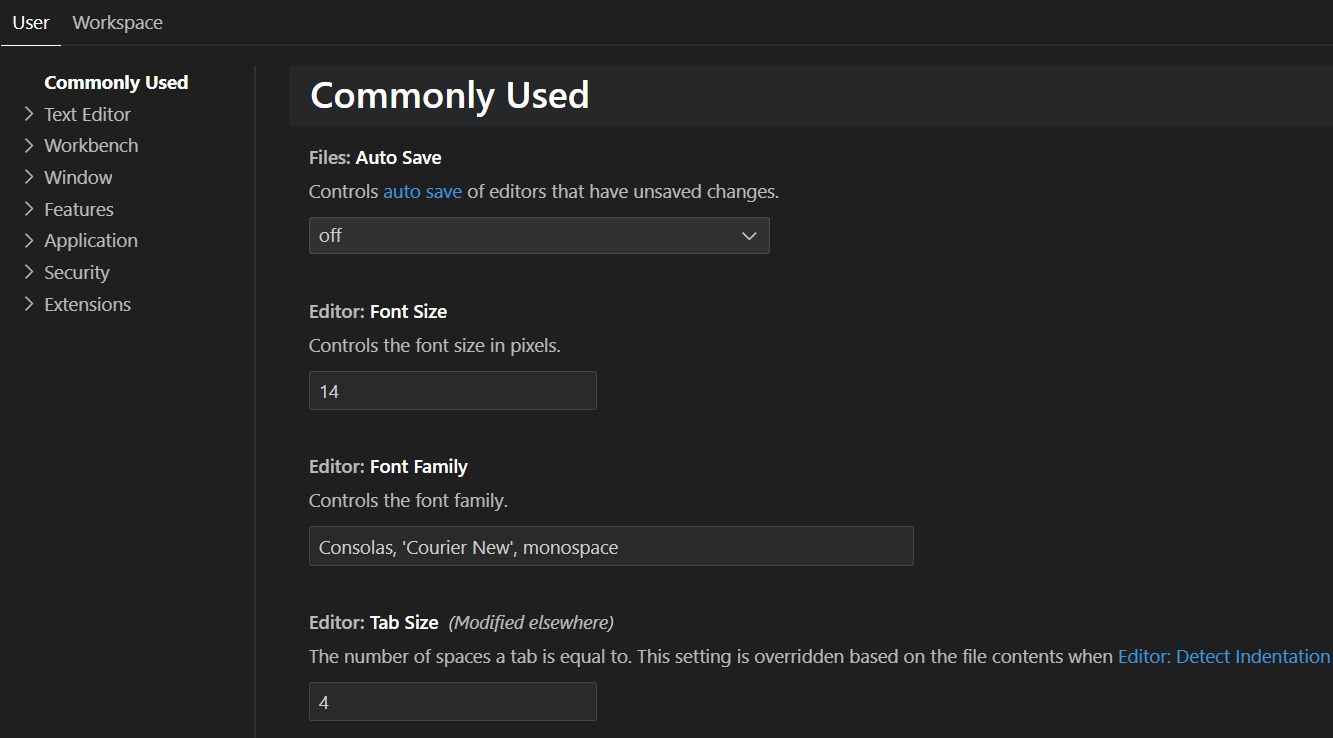The height and width of the screenshot is (738, 1333).
Task: Open the auto save link in the description
Action: point(422,191)
